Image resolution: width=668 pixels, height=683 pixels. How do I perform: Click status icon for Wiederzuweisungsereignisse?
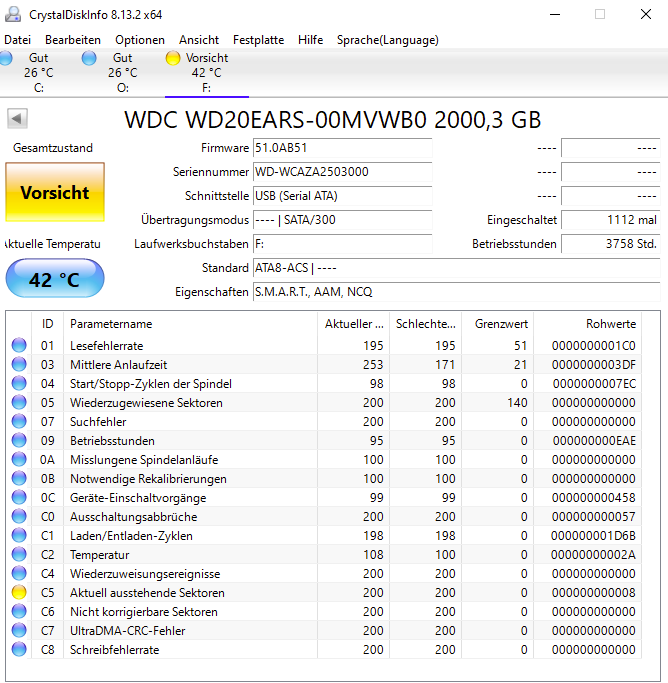click(19, 573)
